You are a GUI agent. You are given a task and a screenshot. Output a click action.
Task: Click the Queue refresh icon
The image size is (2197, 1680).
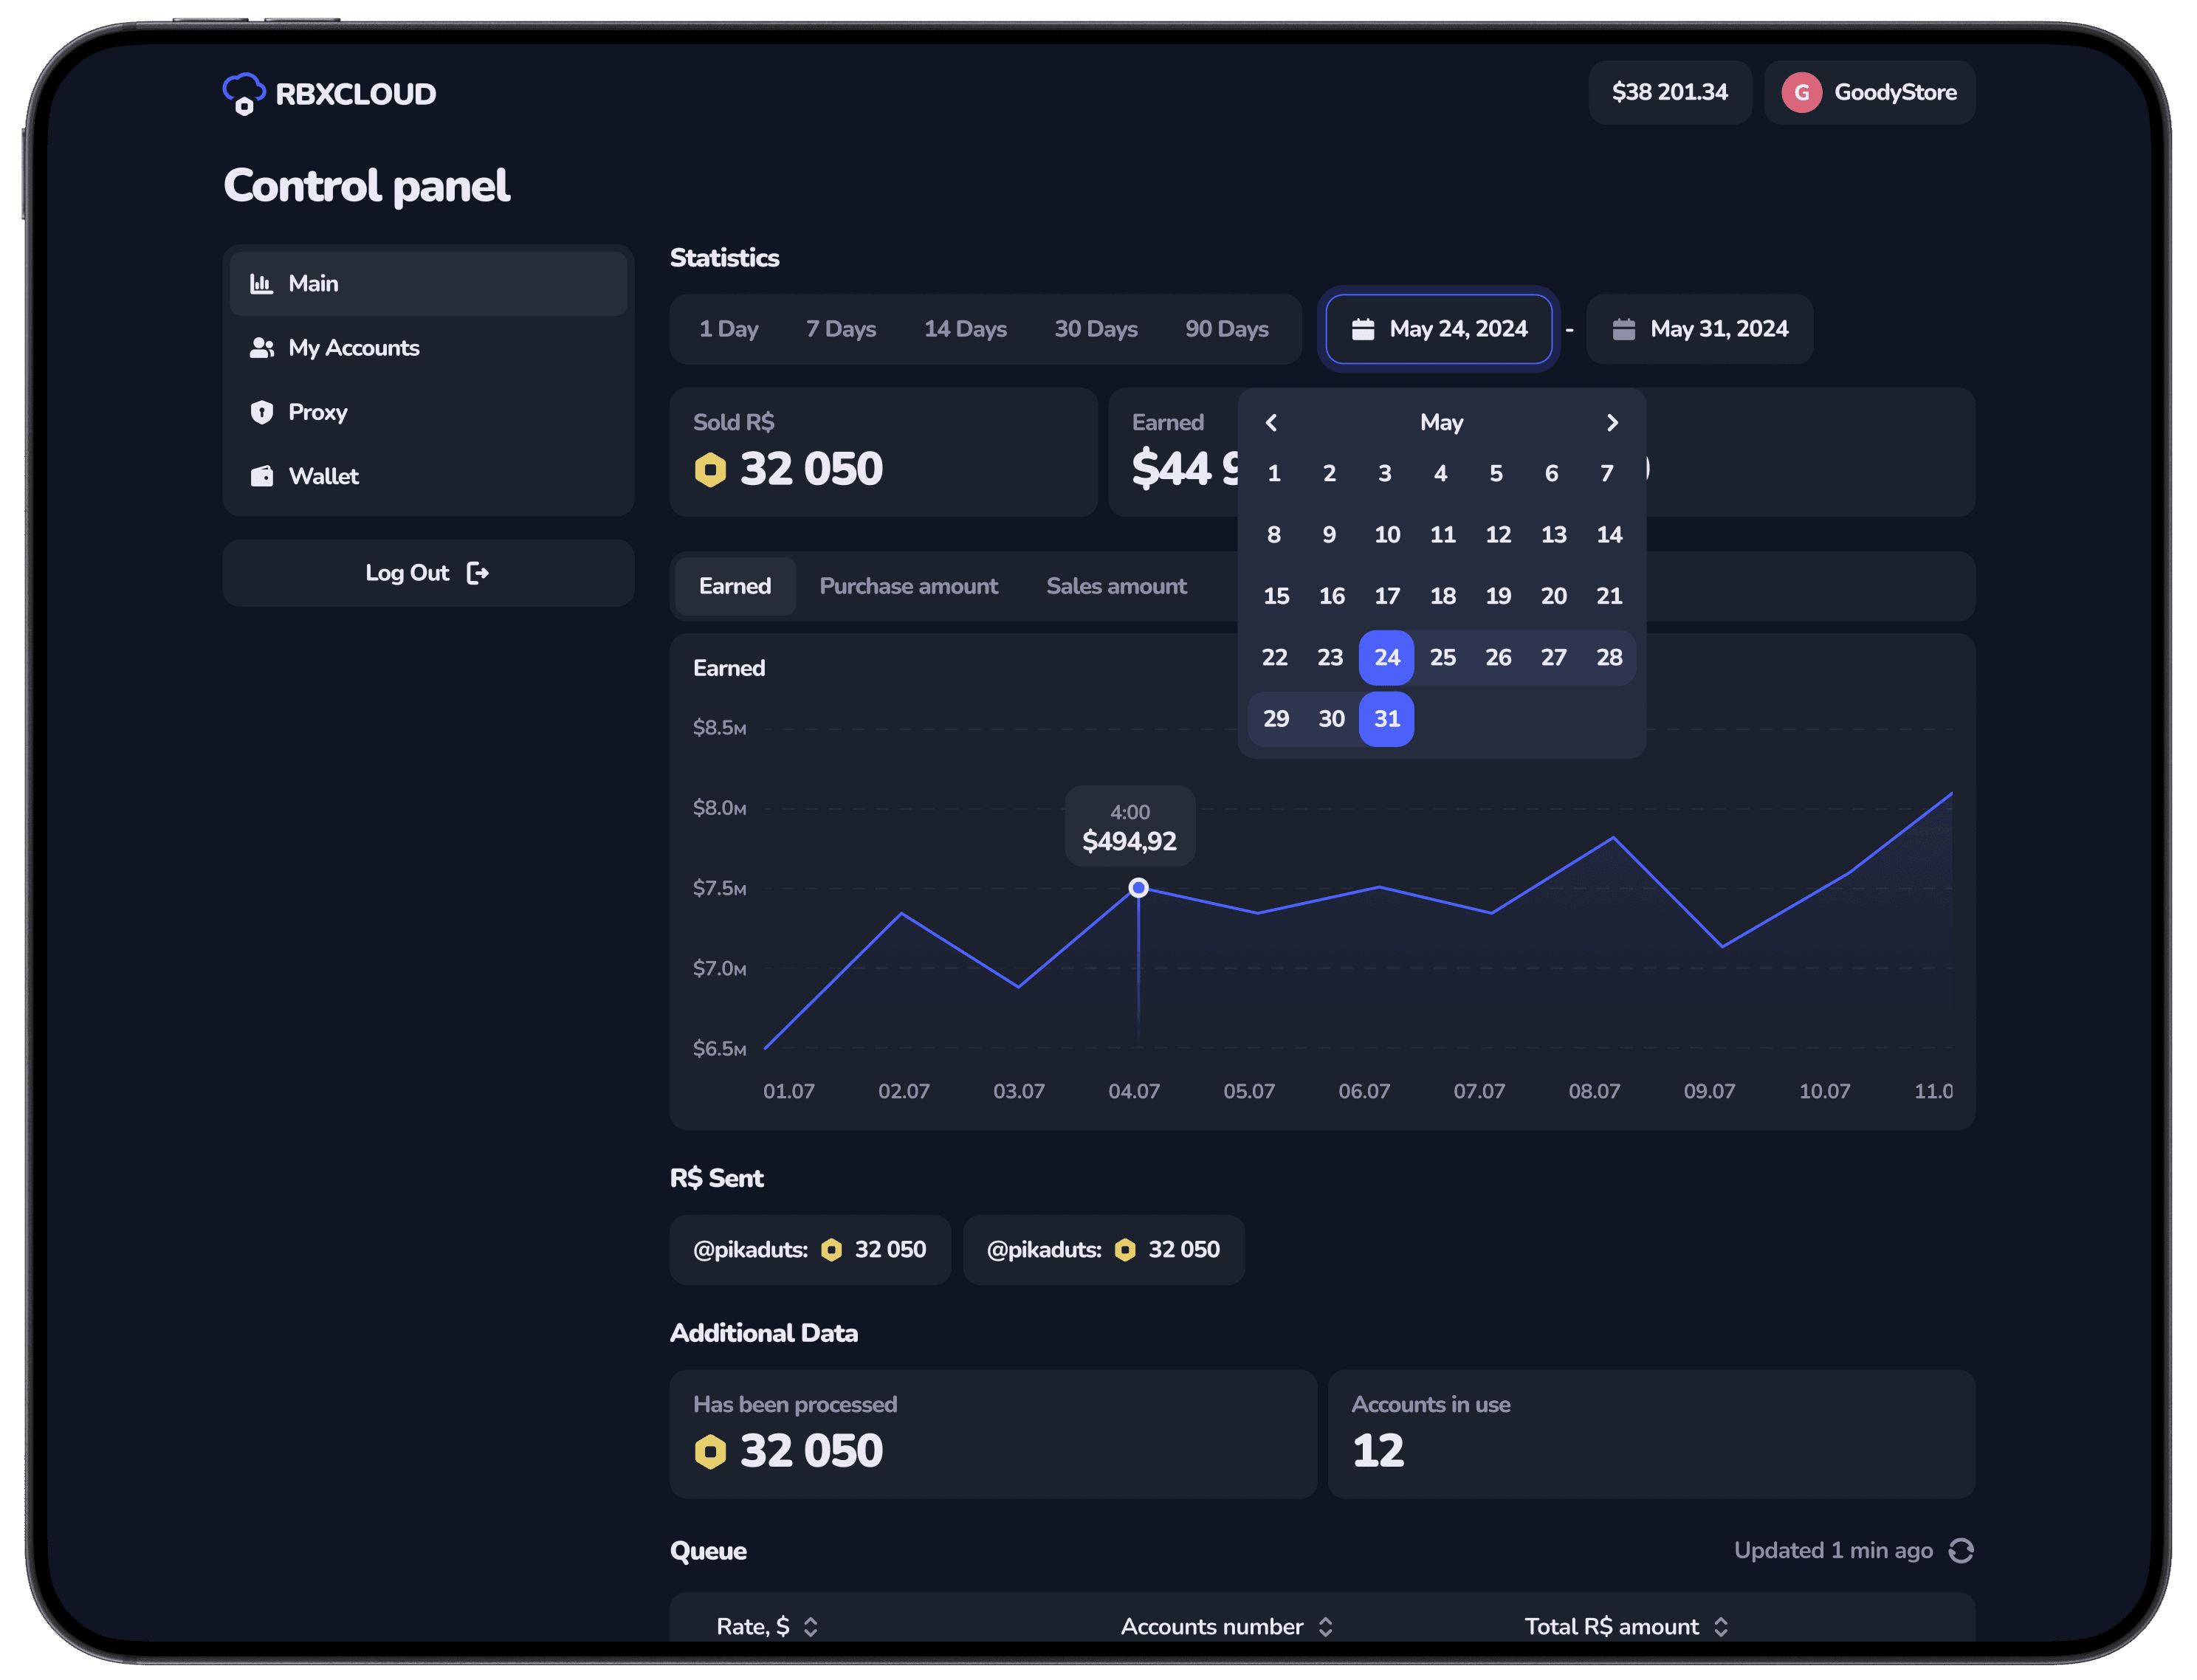point(1960,1550)
